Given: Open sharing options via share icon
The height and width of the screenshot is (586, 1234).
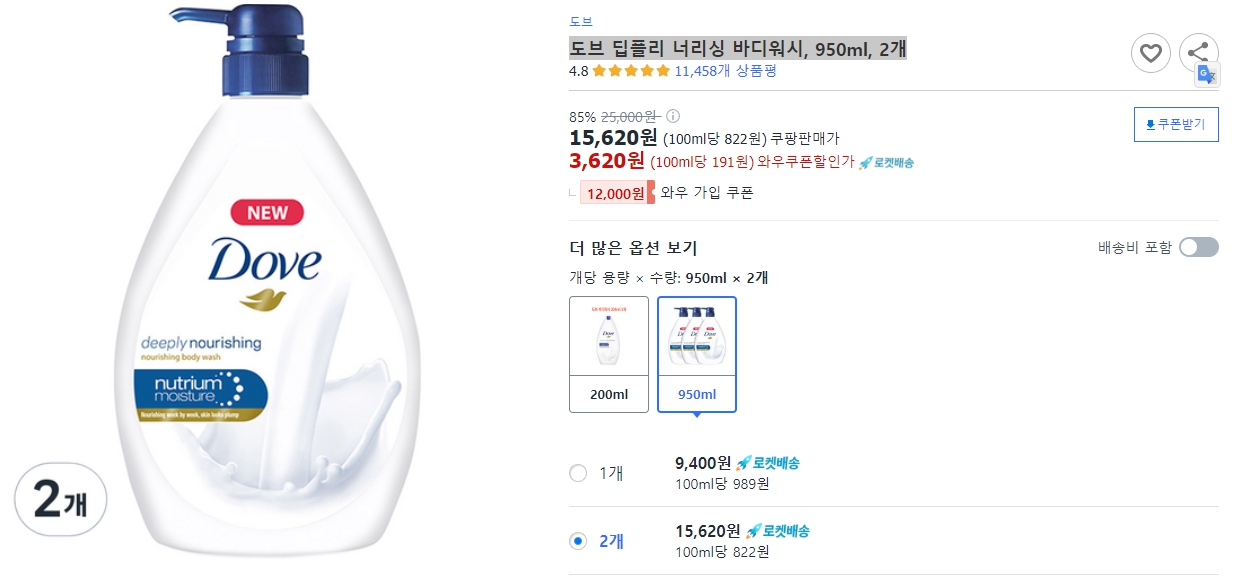Looking at the screenshot, I should [1198, 53].
